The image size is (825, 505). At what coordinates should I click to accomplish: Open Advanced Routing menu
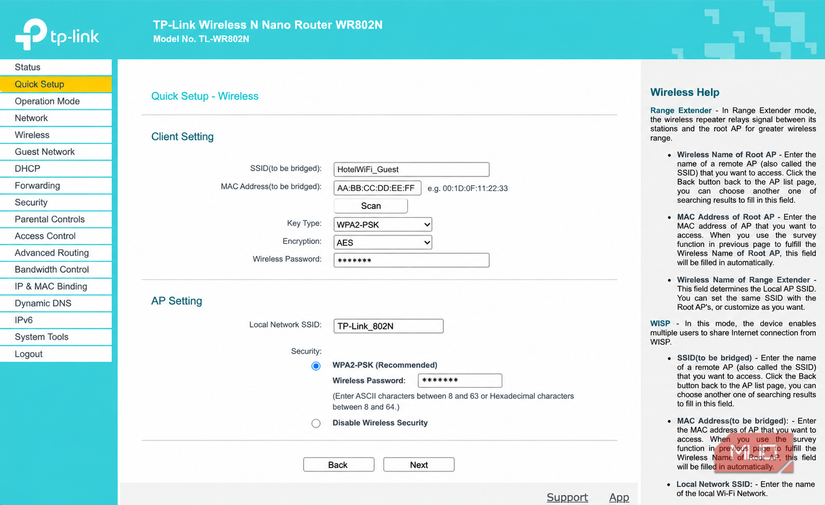56,252
